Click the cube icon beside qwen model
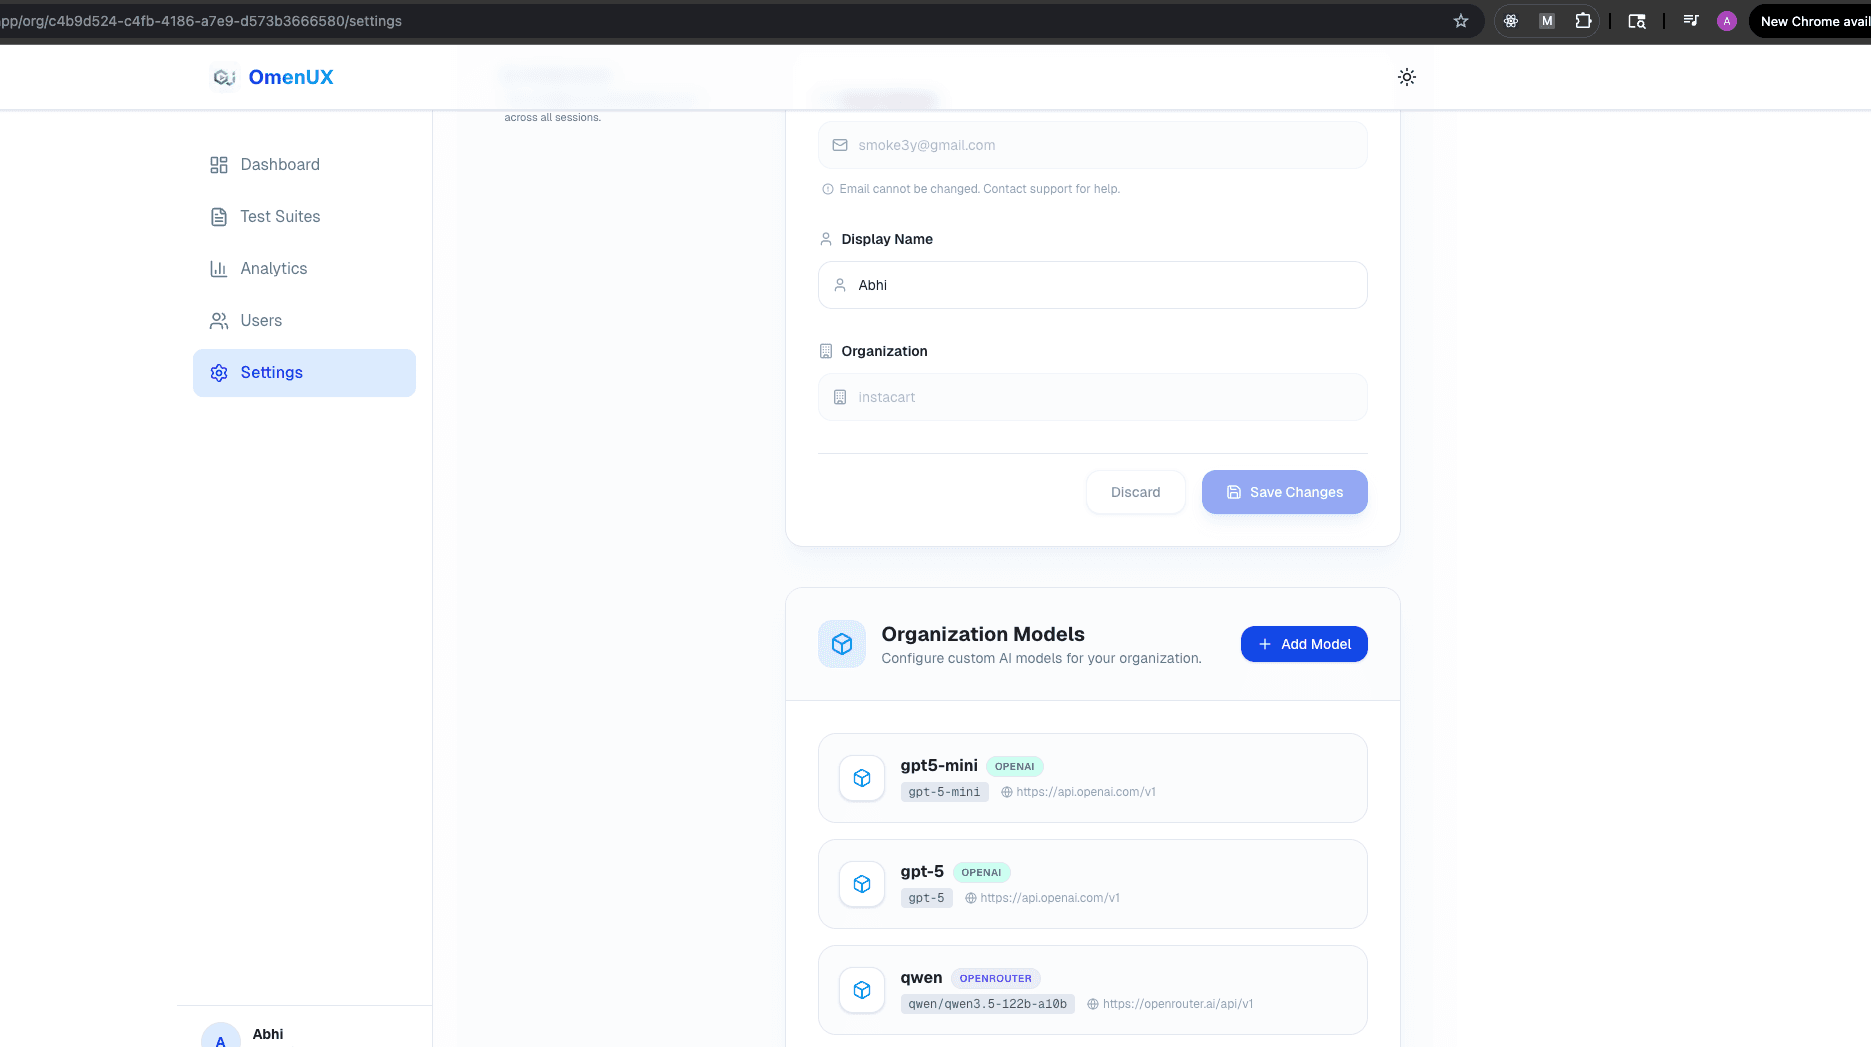Screen dimensions: 1871x1047 point(861,989)
